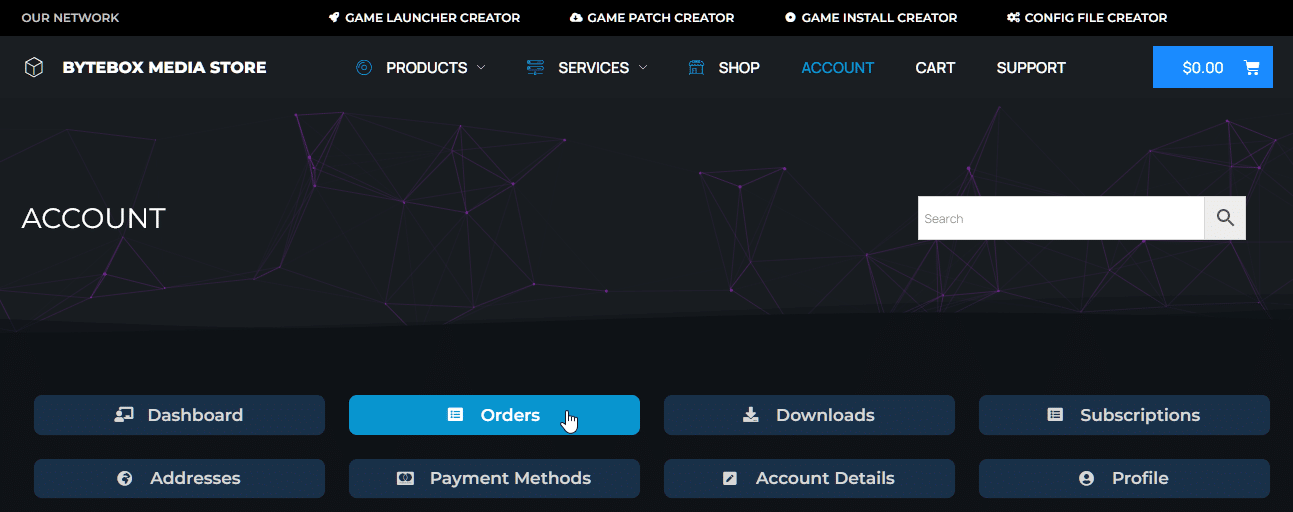Select the Dashboard account tab
Screen dimensions: 1293x512
coord(179,415)
